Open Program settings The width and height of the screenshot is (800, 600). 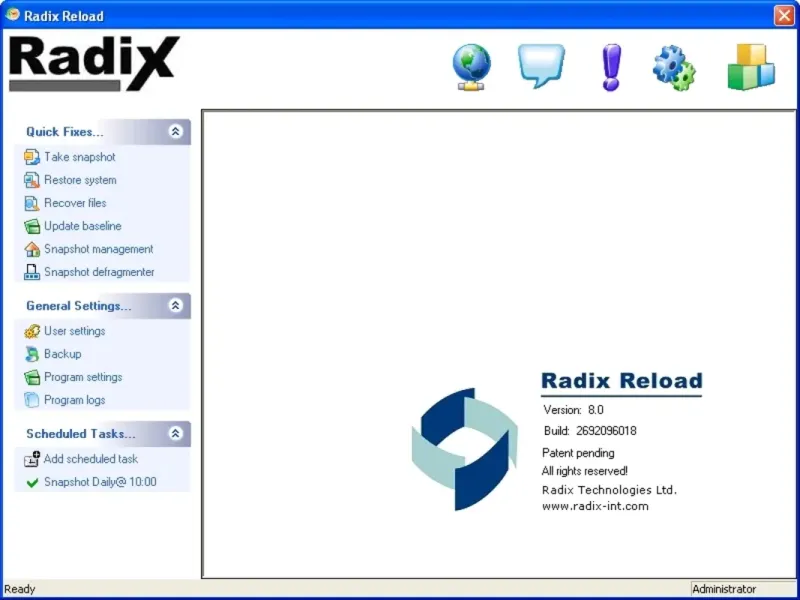(x=83, y=377)
